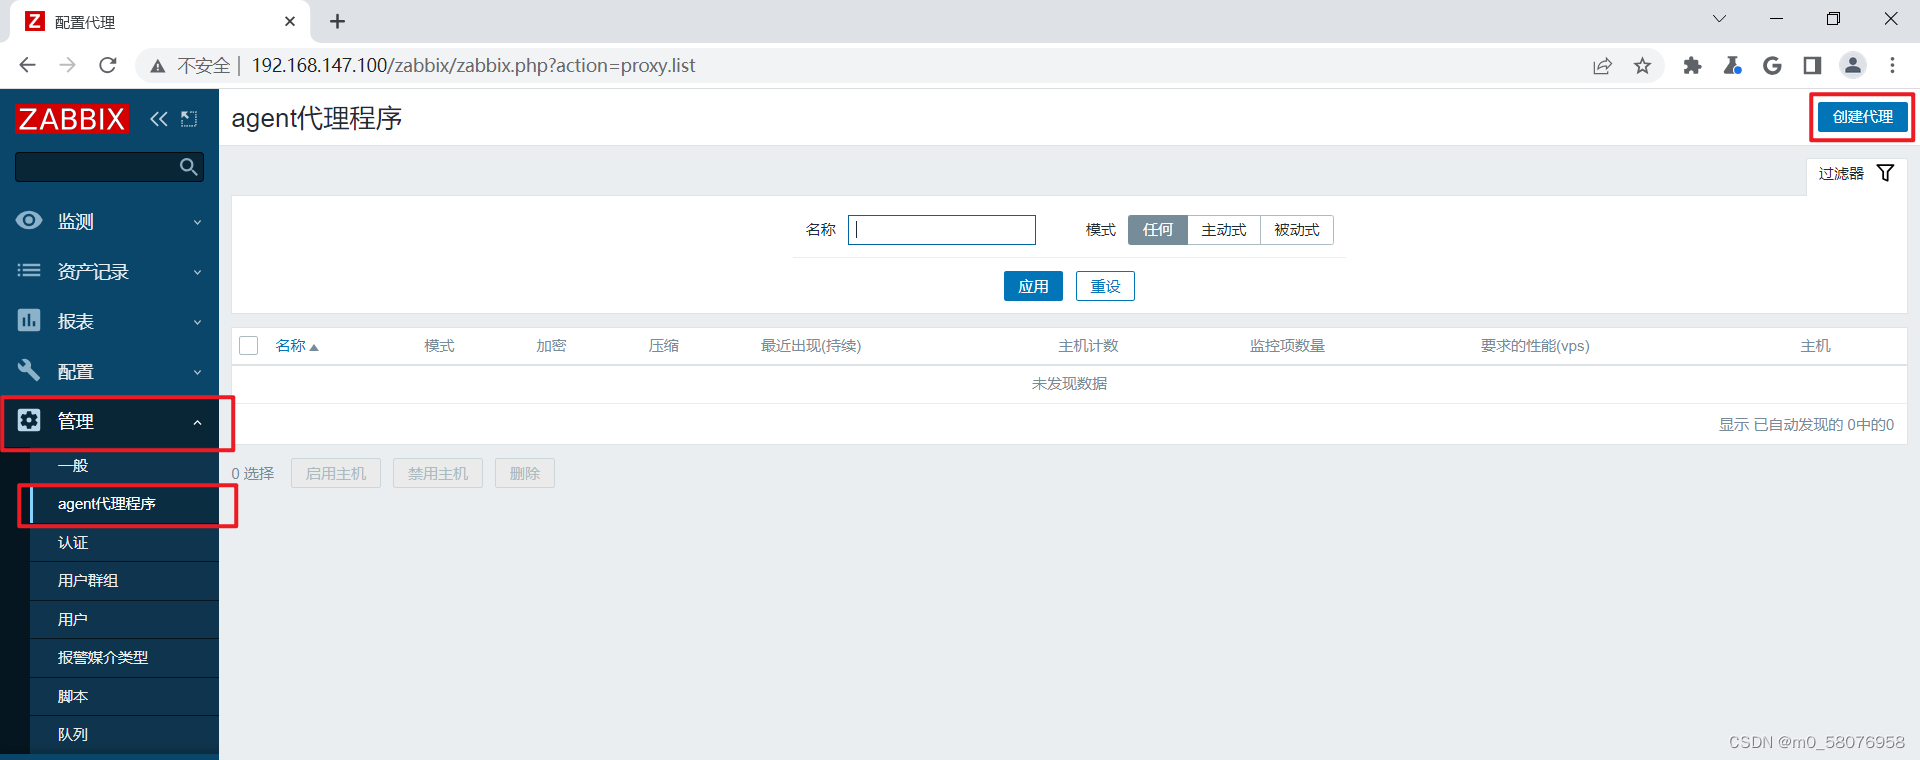The height and width of the screenshot is (760, 1920).
Task: Open the tab search dropdown arrow
Action: tap(1719, 19)
